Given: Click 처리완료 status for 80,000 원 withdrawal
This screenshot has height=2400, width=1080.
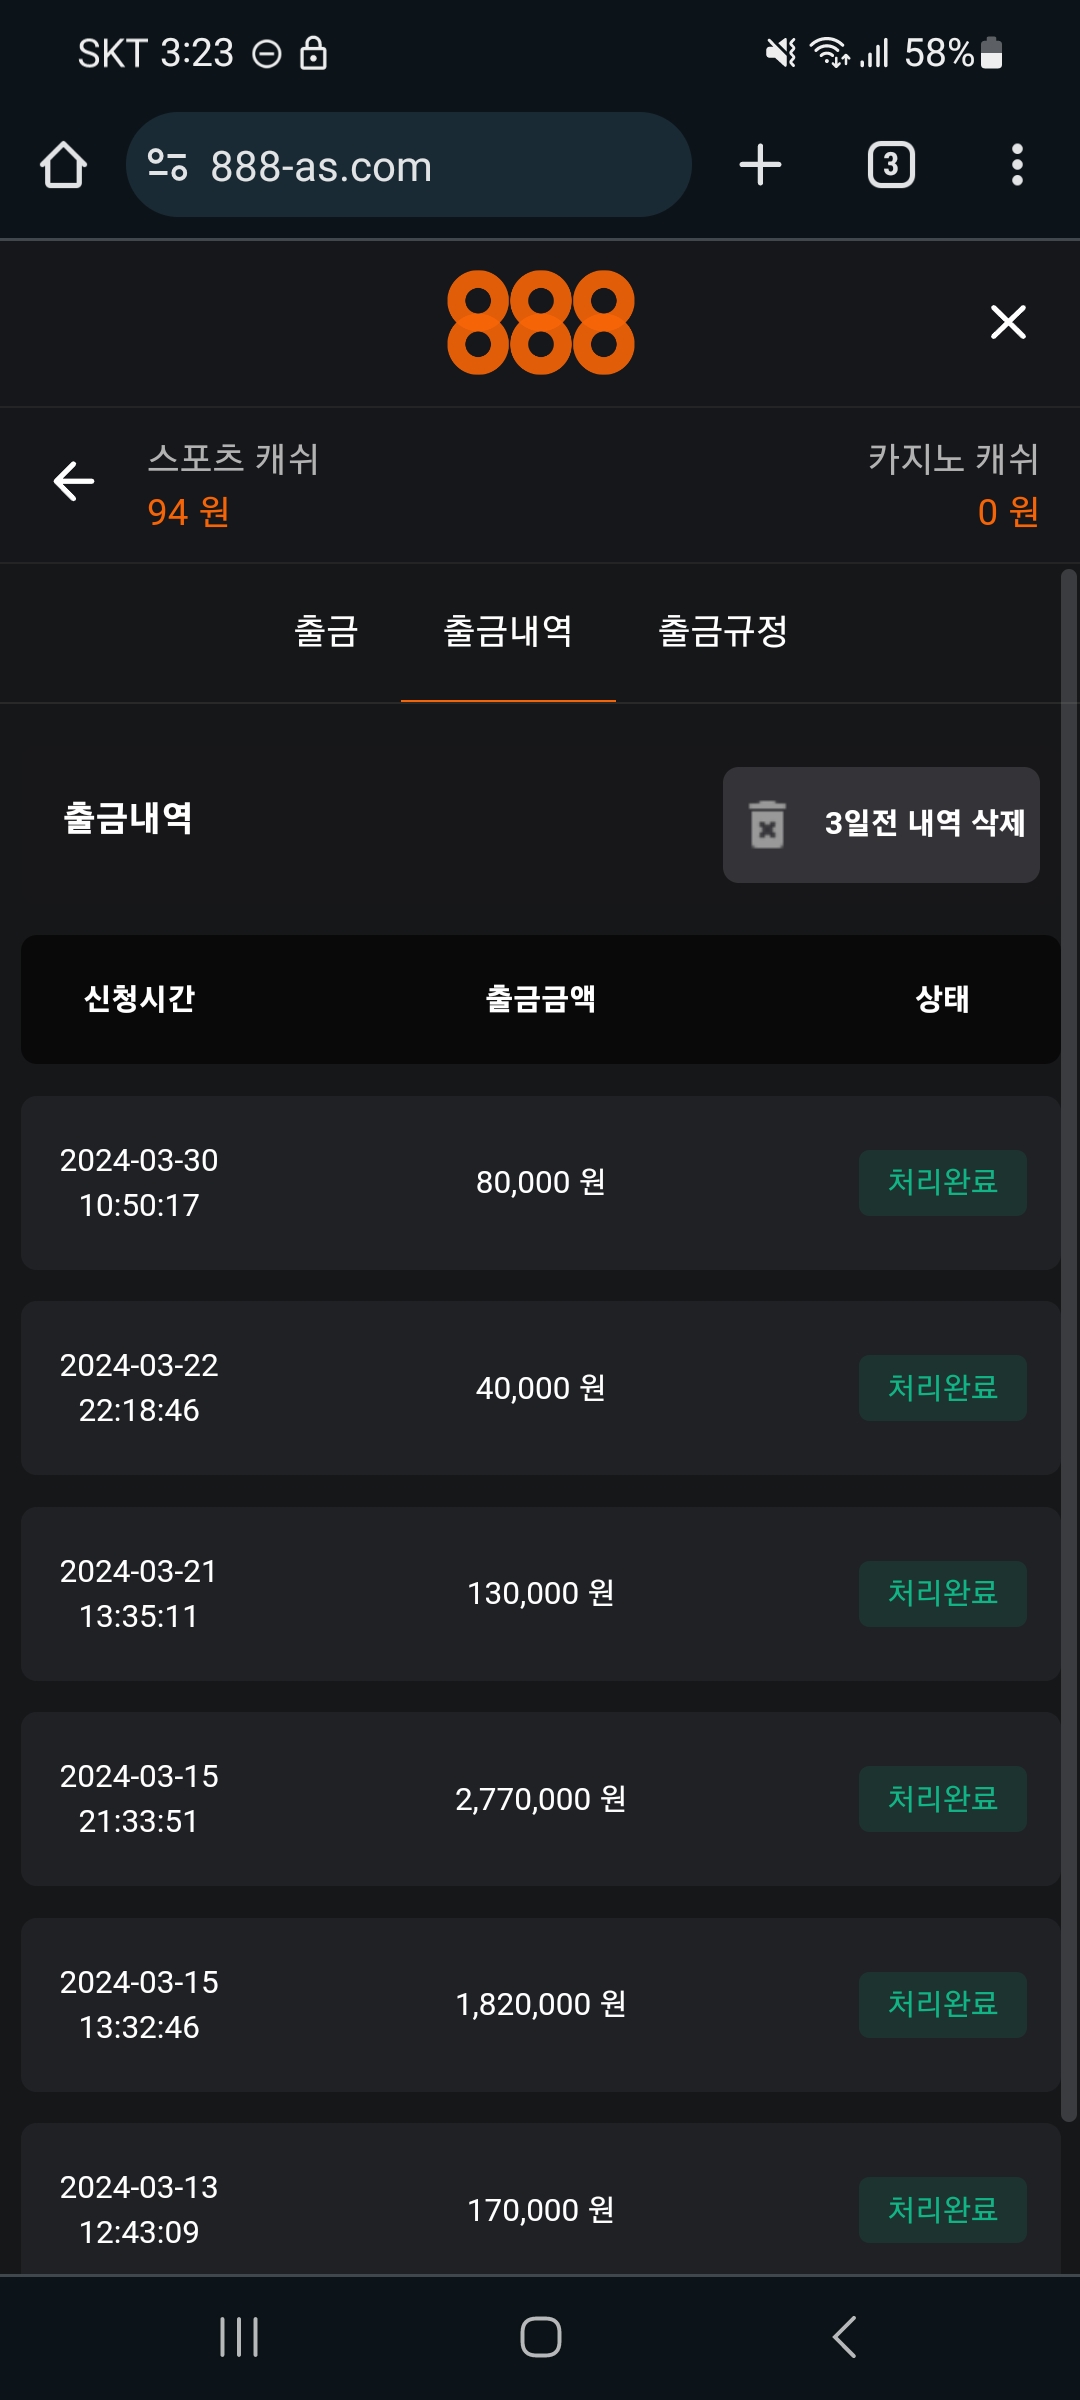Looking at the screenshot, I should [x=942, y=1182].
